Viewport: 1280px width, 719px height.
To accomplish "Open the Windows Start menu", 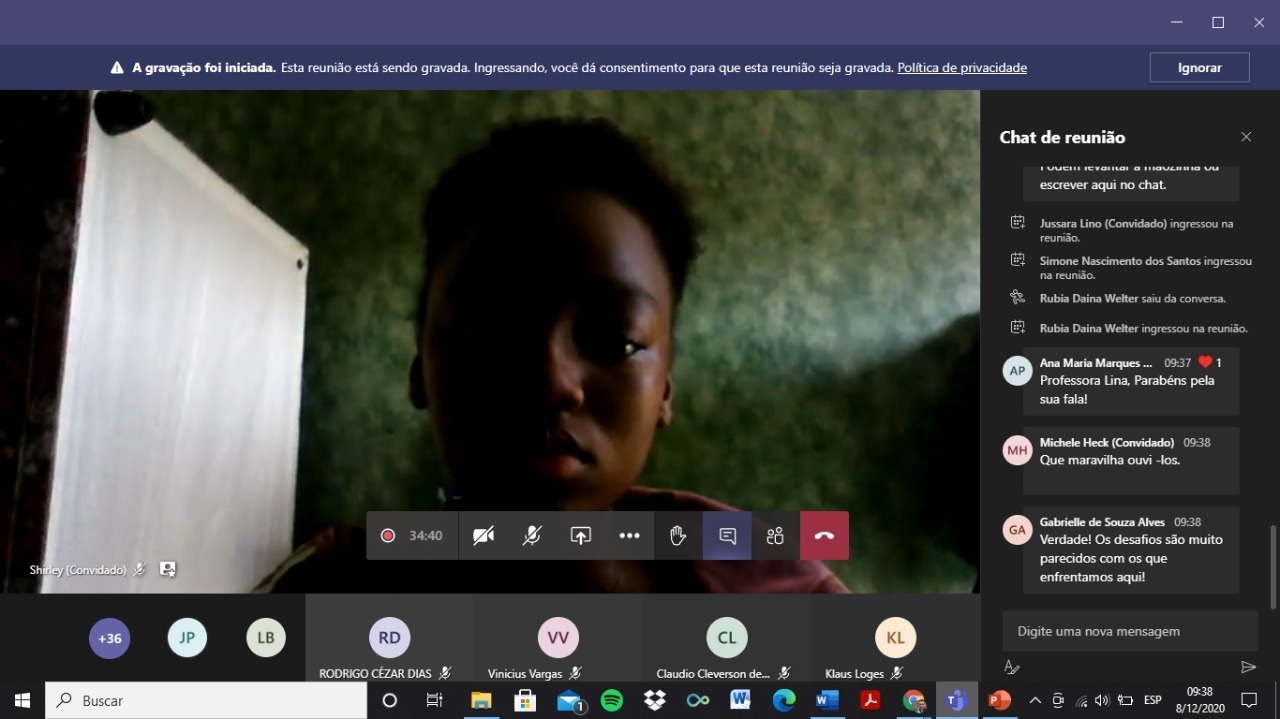I will (22, 700).
